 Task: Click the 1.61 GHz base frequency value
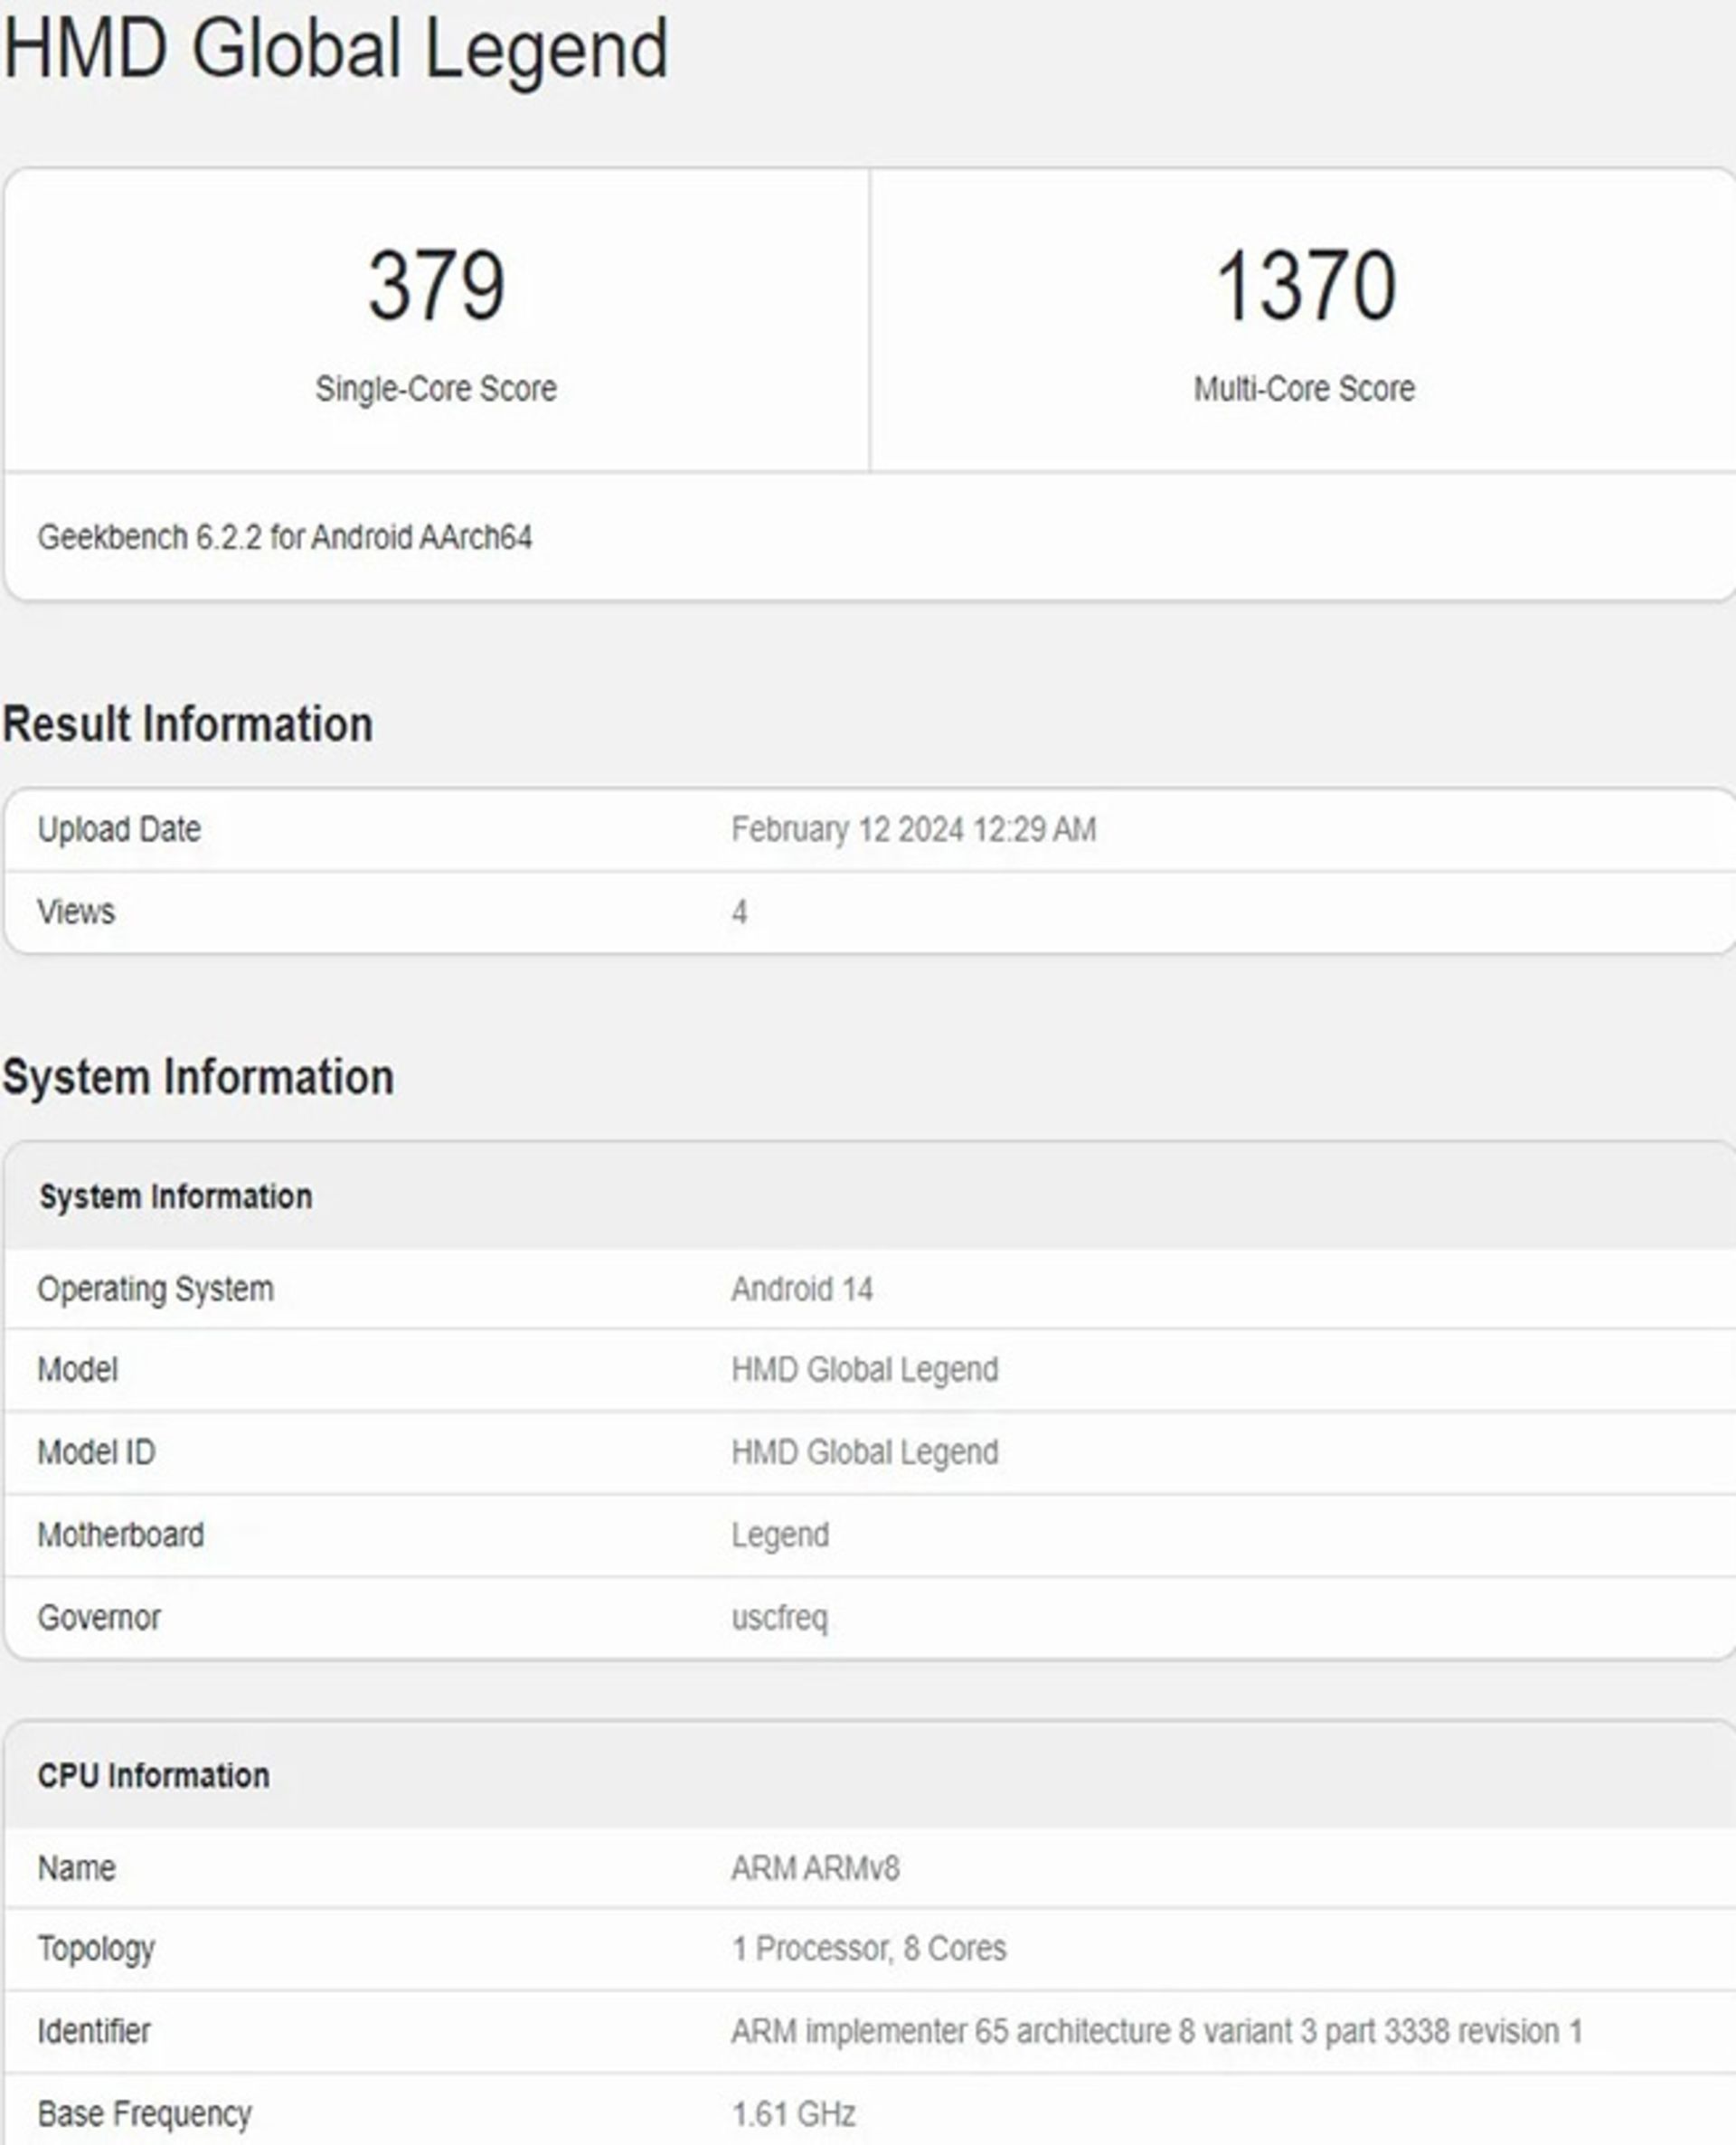(793, 2114)
